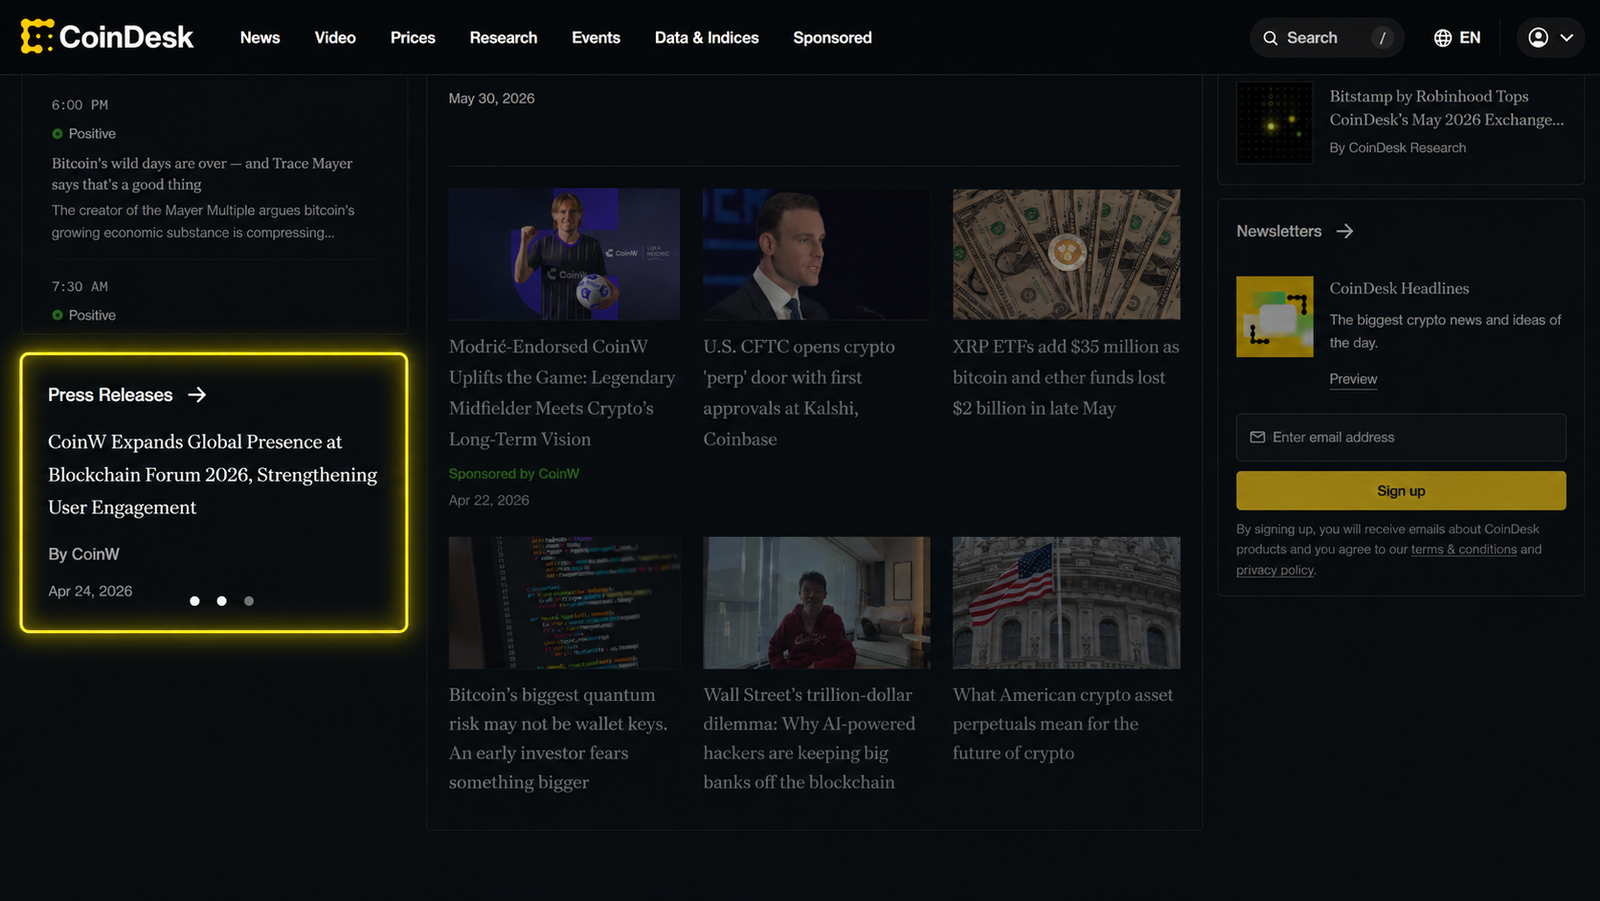
Task: Open the Trace Mayer bitcoin article
Action: pyautogui.click(x=202, y=174)
